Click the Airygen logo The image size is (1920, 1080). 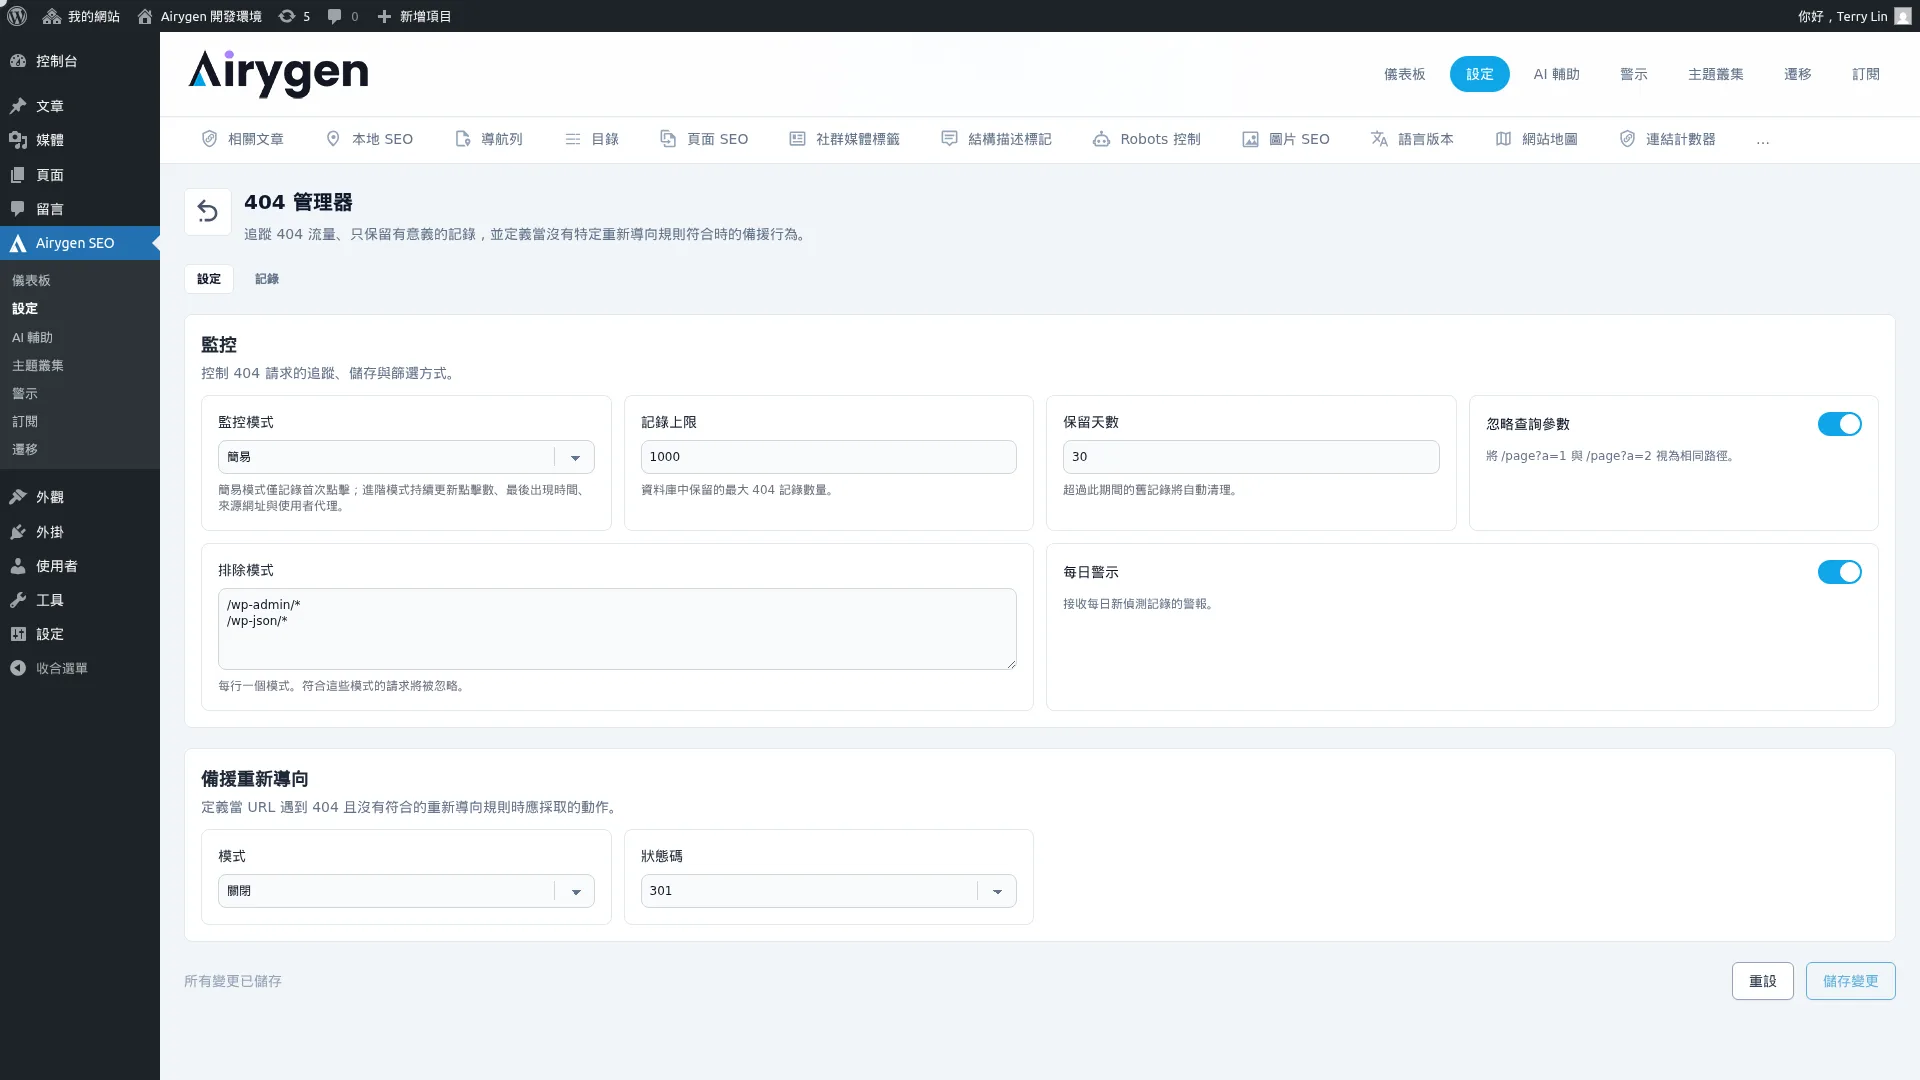278,74
